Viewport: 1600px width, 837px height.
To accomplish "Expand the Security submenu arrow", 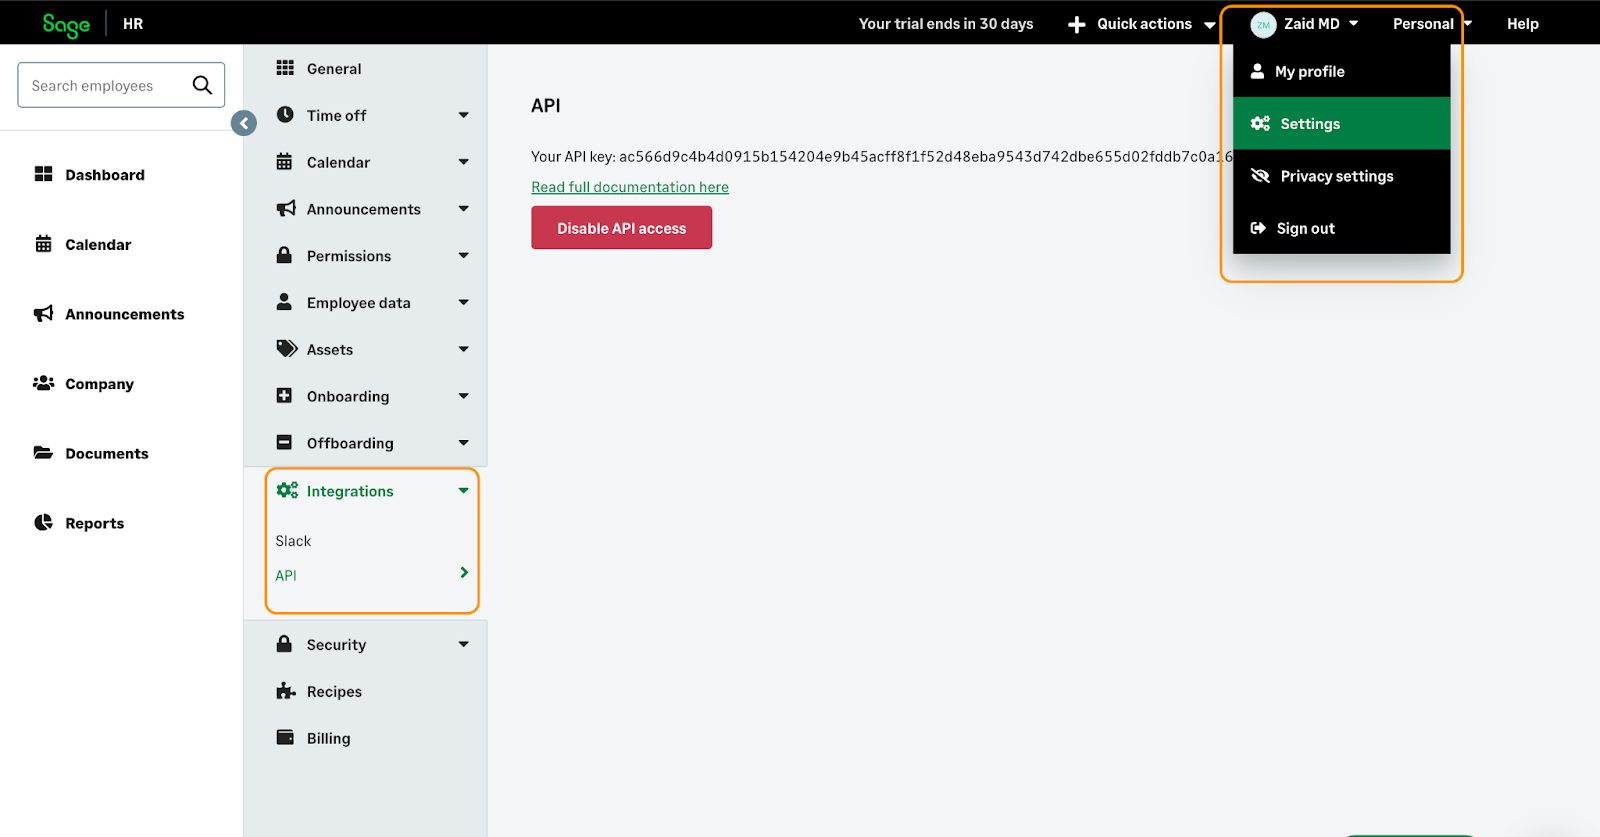I will coord(464,644).
